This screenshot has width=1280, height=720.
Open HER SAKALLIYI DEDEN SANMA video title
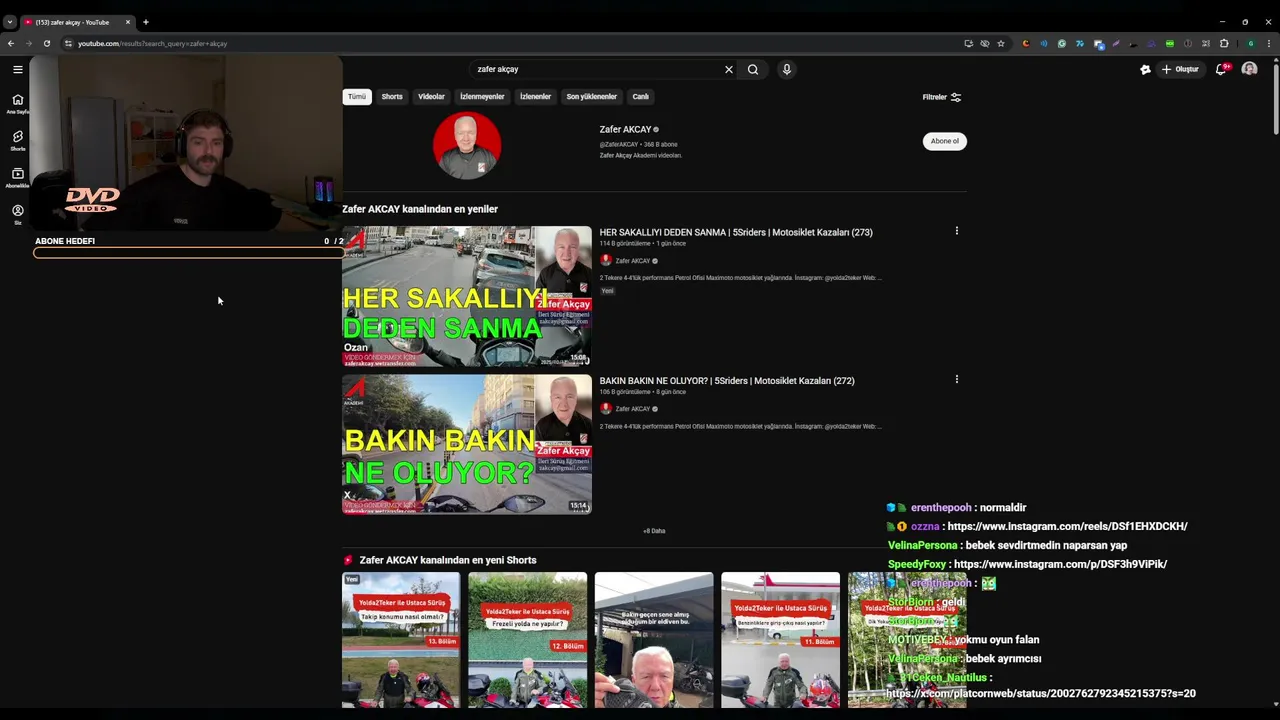click(736, 232)
